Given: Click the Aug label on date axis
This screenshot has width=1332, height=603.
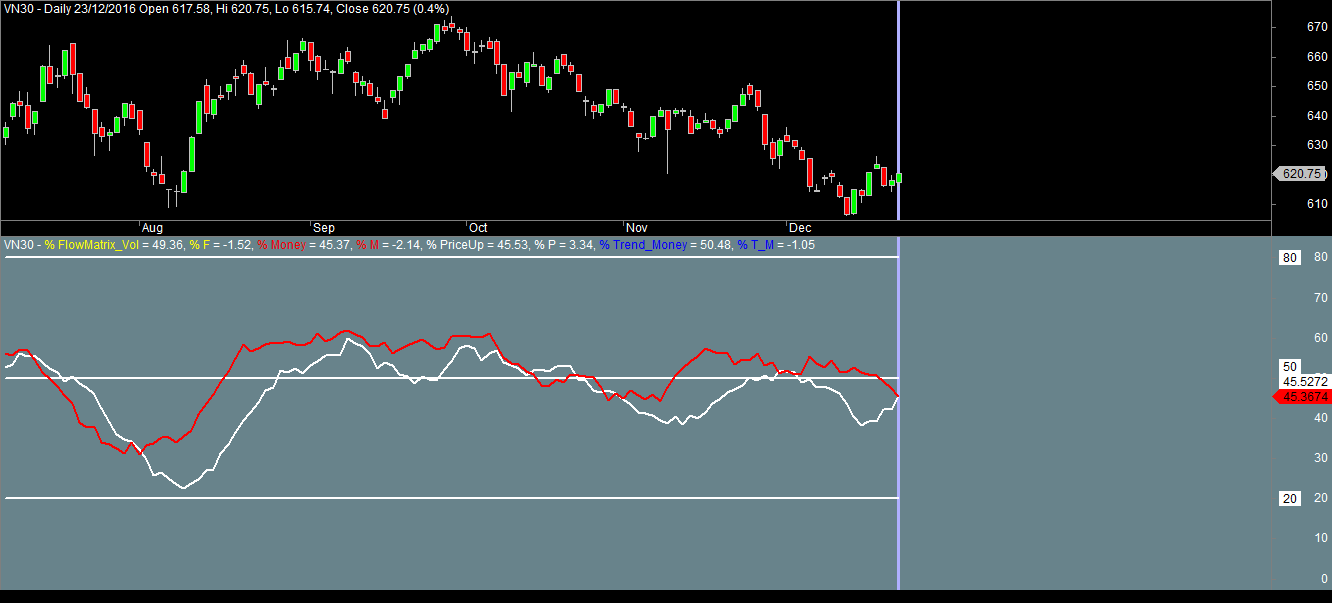Looking at the screenshot, I should 153,227.
